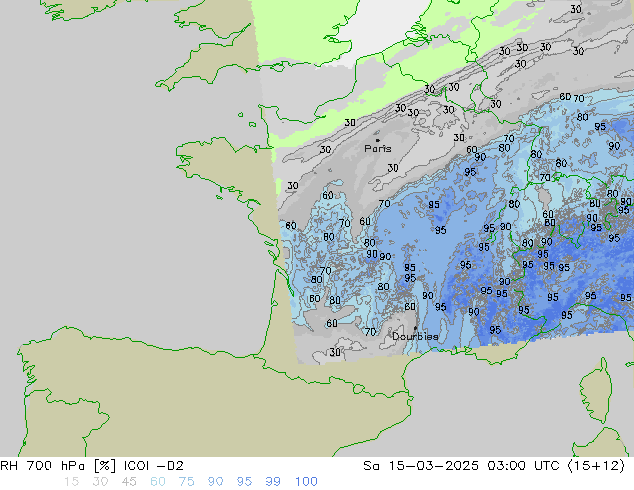The image size is (634, 490).
Task: Click the black dot marking Paris
Action: pyautogui.click(x=378, y=140)
